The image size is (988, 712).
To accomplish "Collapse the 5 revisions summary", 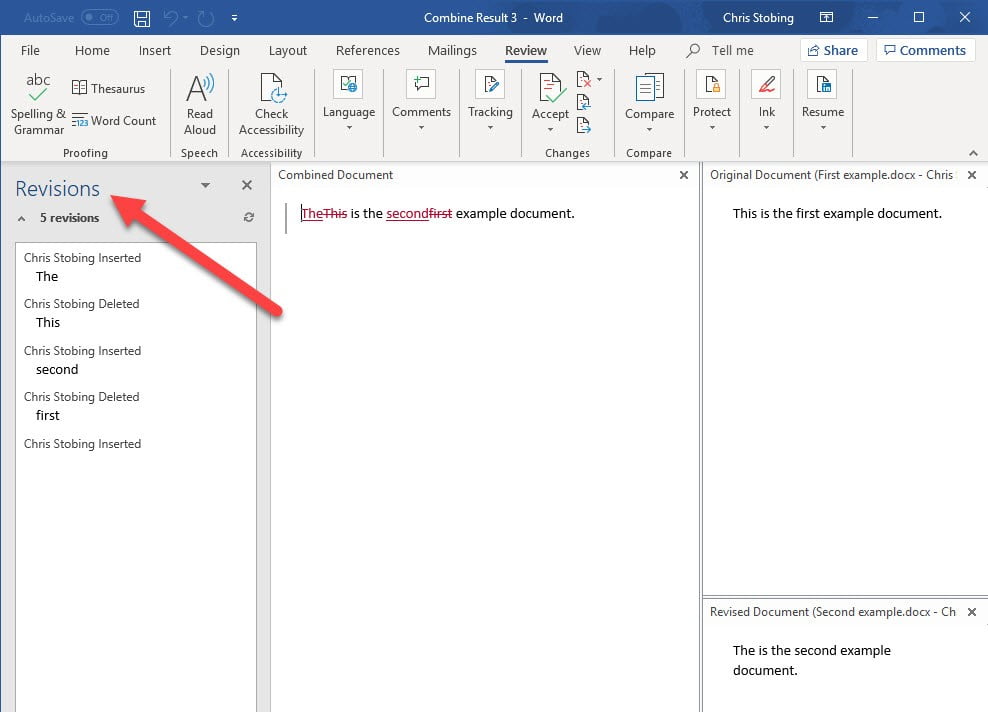I will (21, 217).
